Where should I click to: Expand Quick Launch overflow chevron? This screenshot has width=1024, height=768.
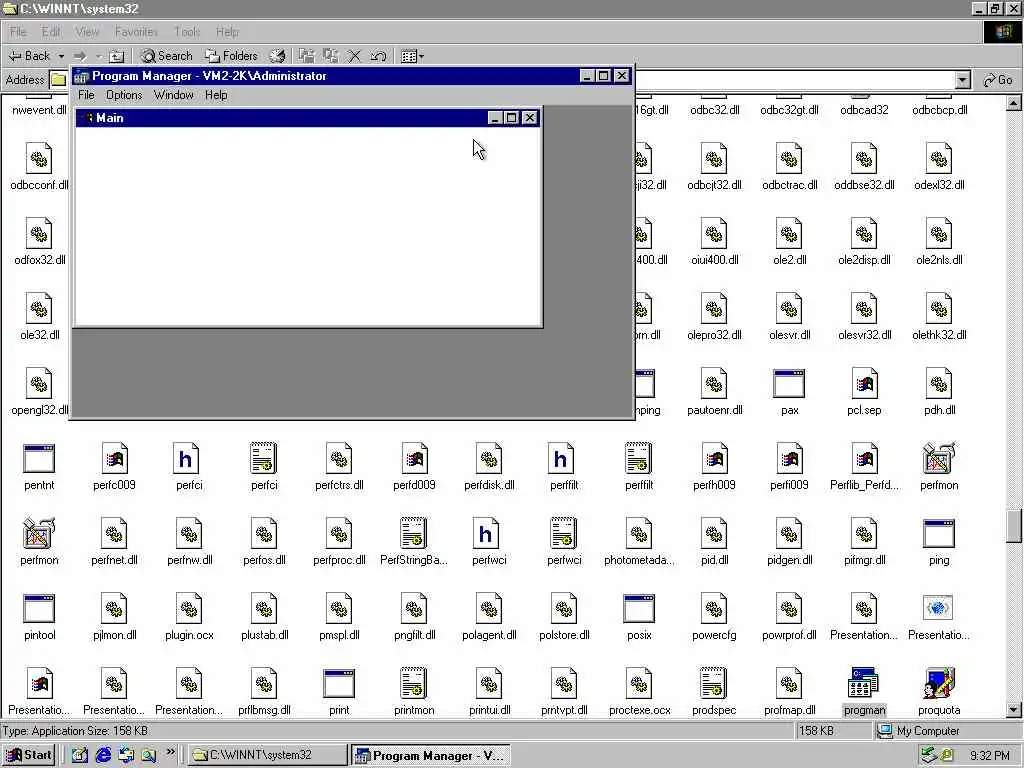tap(170, 752)
